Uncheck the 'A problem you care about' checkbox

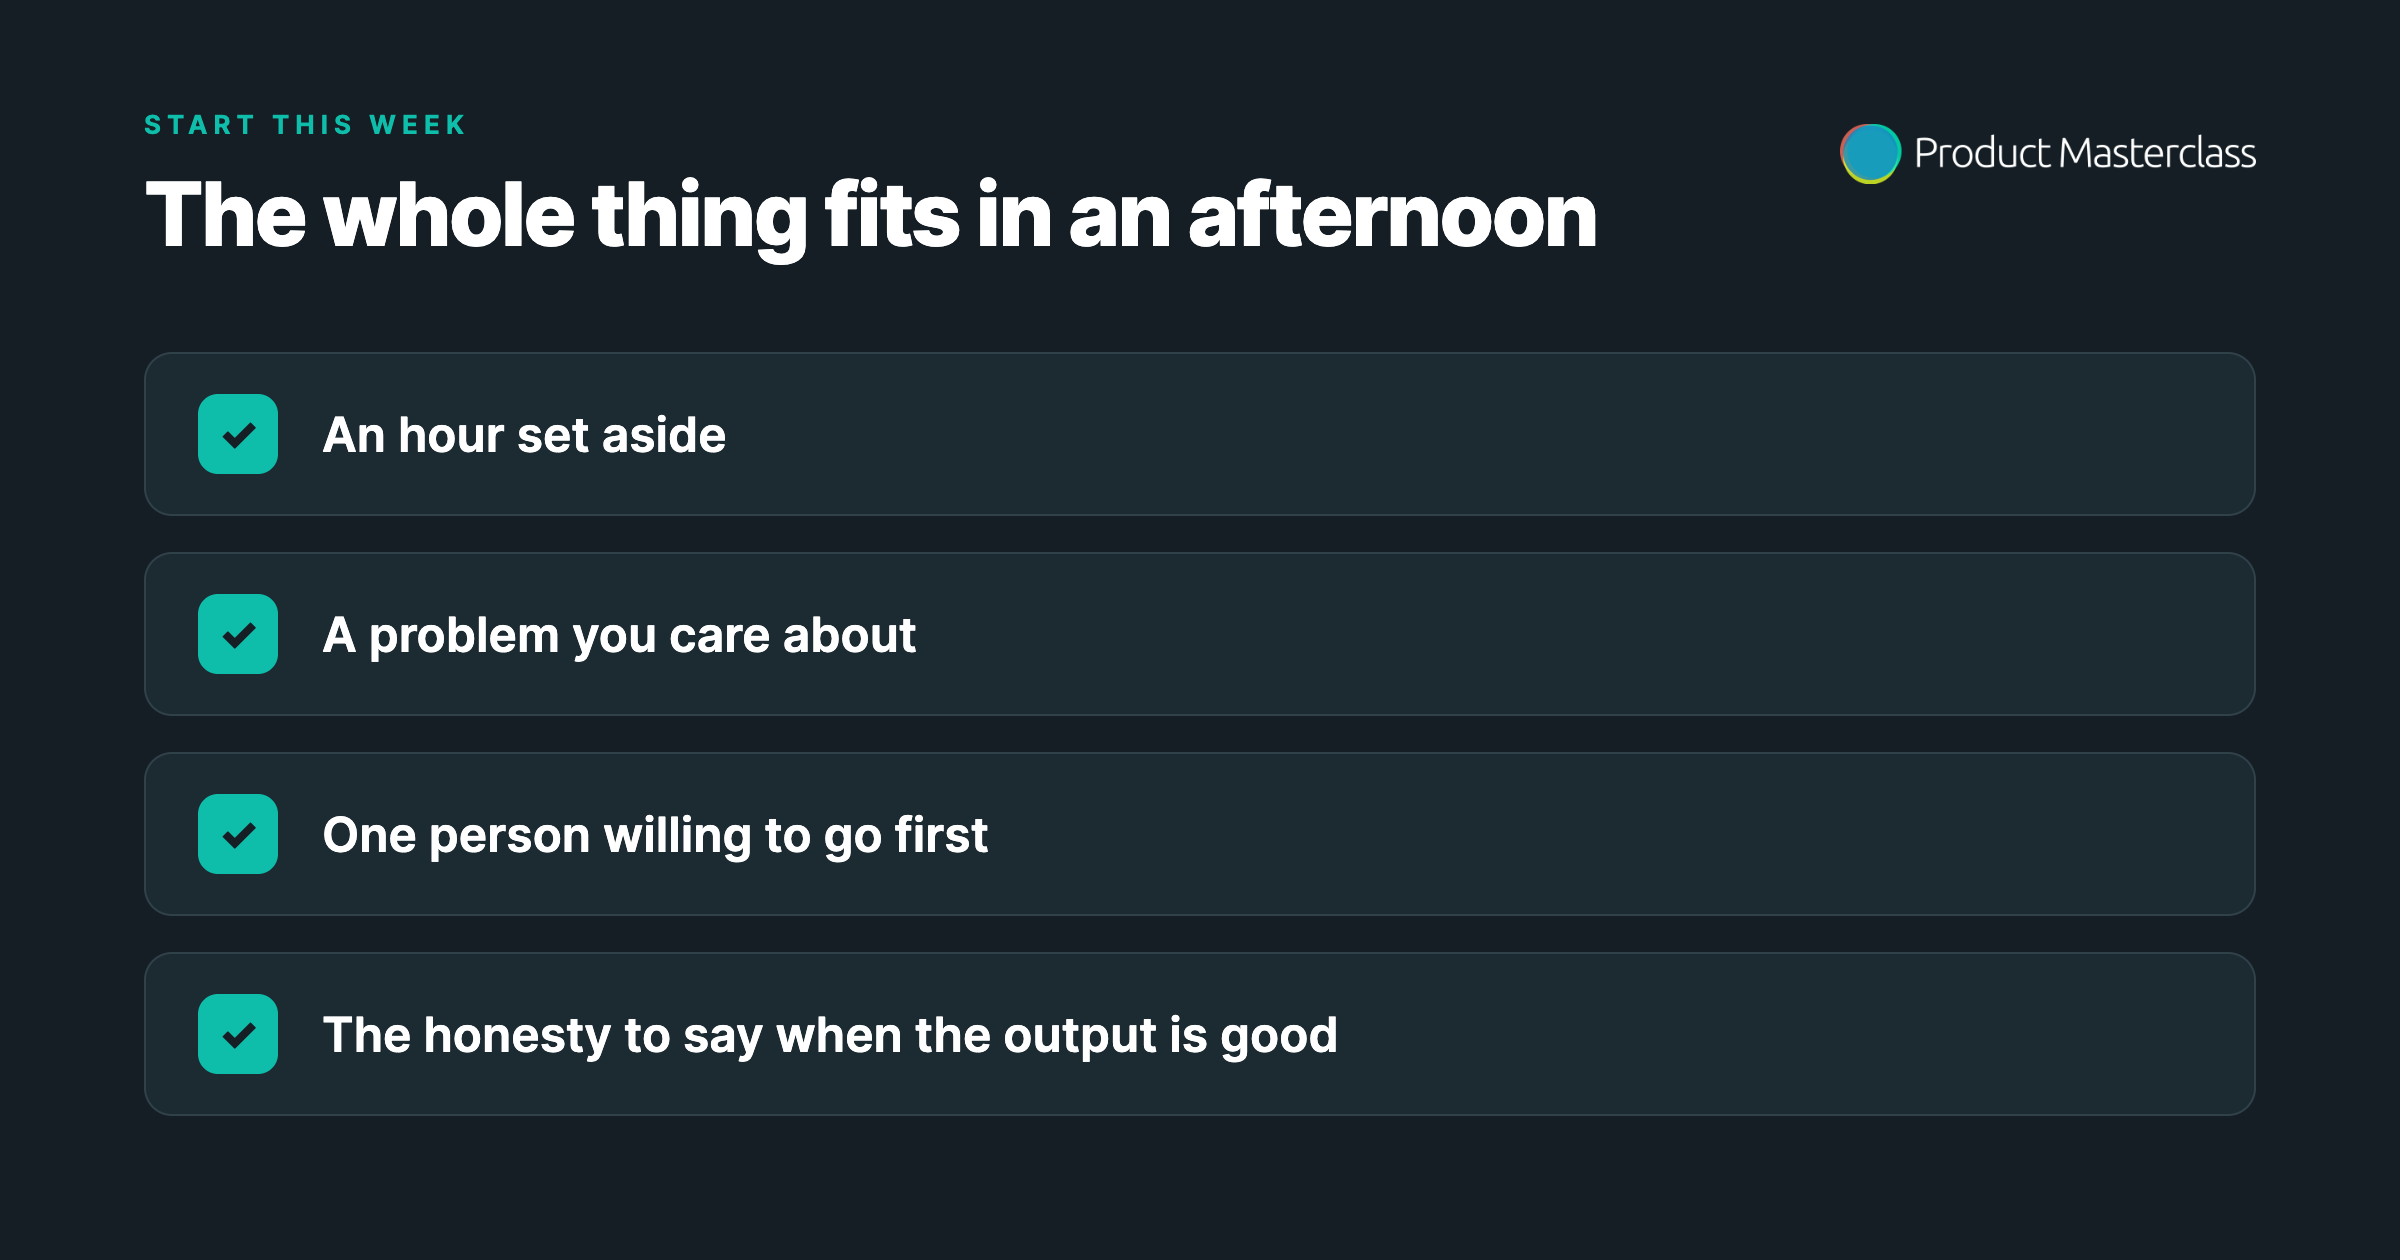click(x=238, y=634)
